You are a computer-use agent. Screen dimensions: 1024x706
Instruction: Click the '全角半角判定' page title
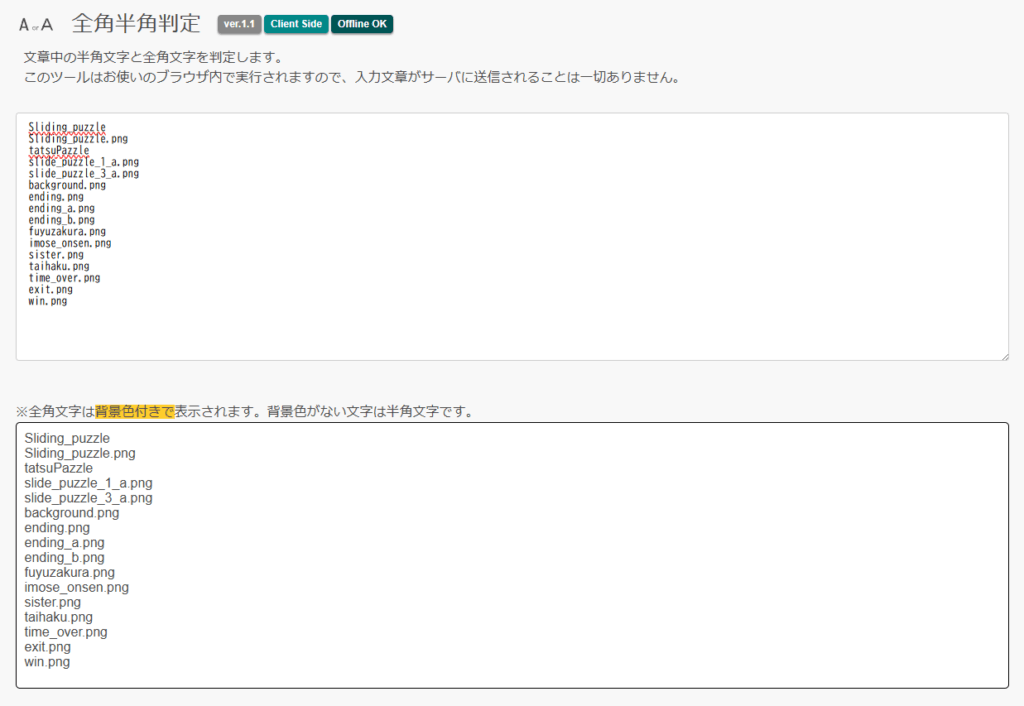[136, 23]
